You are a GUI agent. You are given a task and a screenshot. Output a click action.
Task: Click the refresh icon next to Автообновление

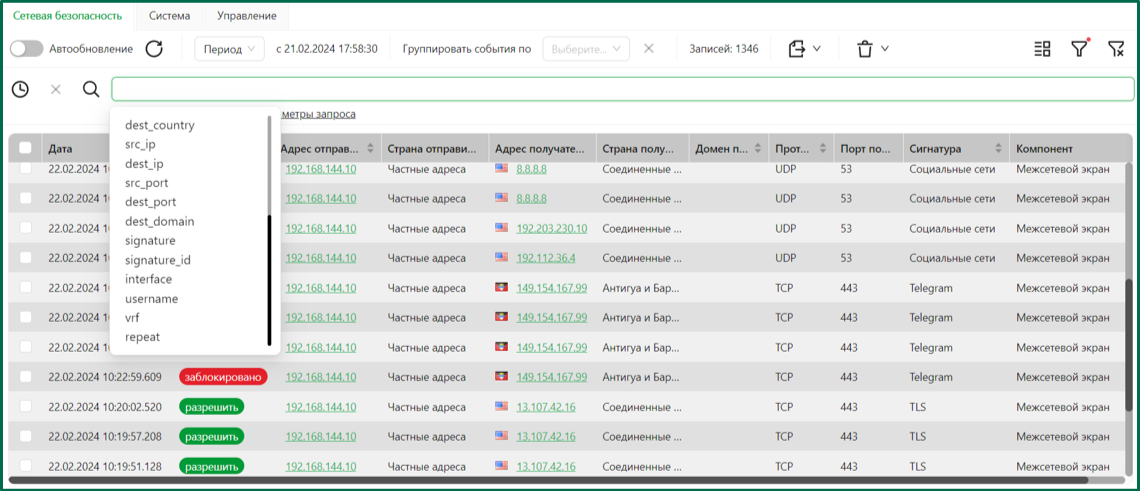coord(154,49)
